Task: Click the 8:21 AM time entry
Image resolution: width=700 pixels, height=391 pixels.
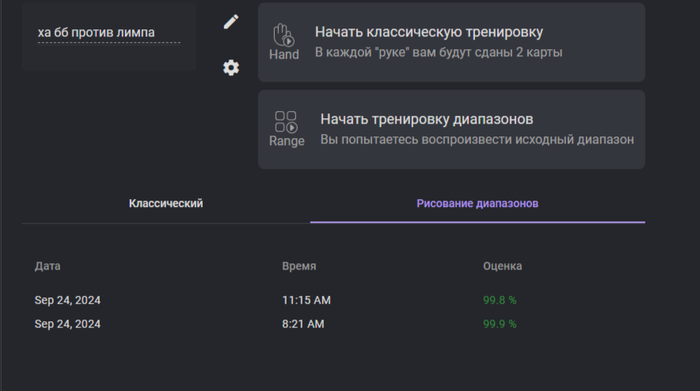Action: tap(303, 324)
